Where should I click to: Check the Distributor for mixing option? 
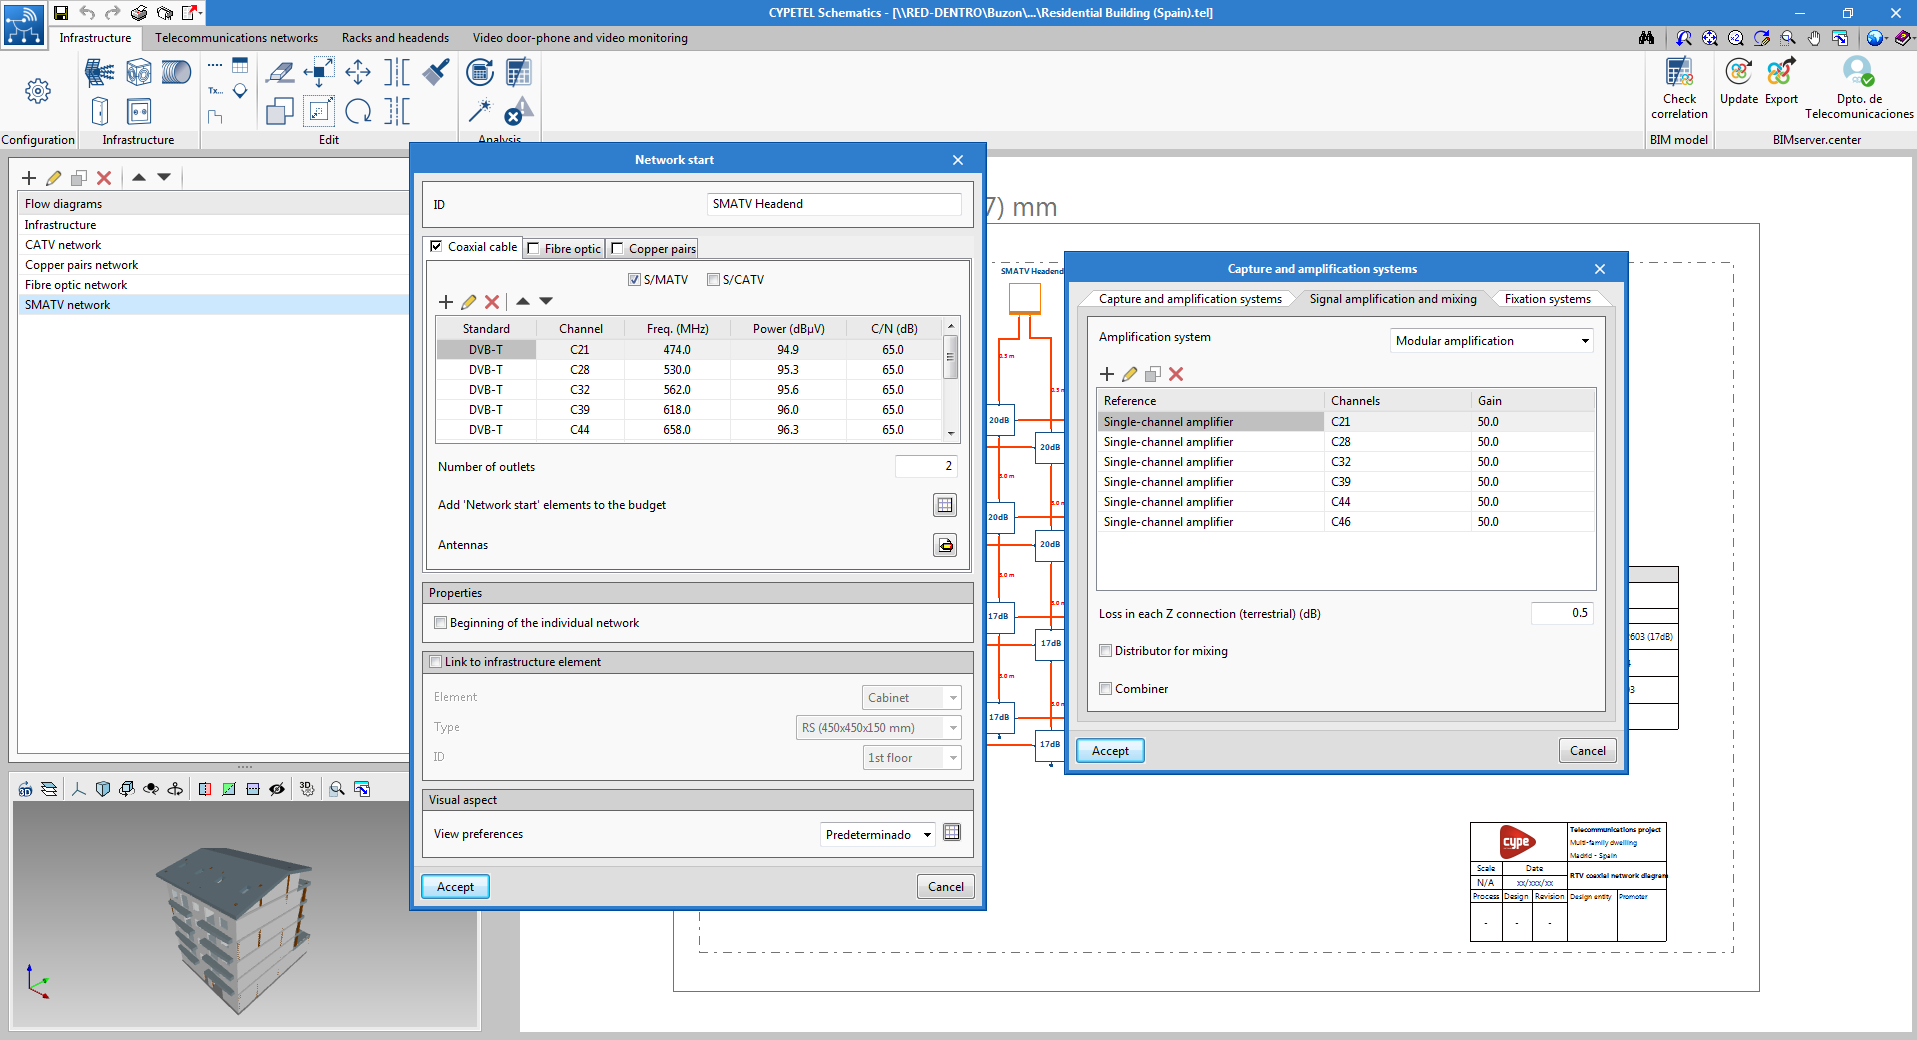coord(1105,651)
